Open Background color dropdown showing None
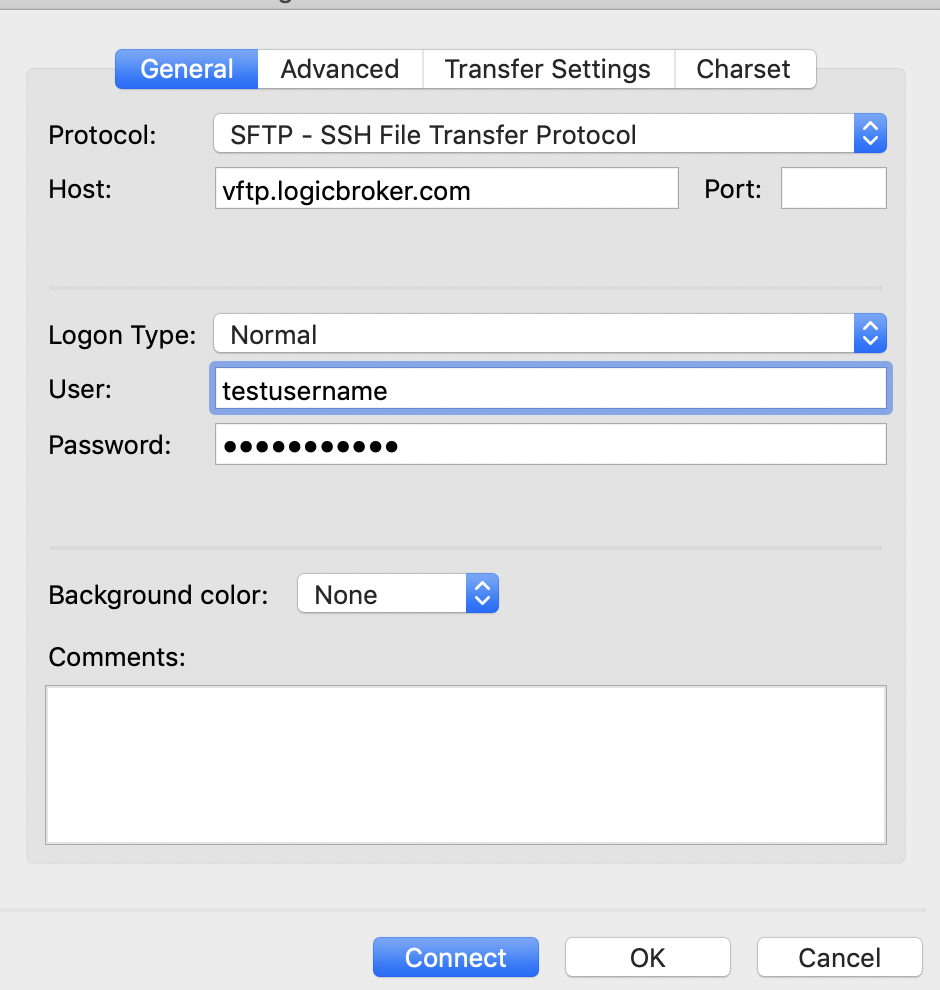This screenshot has height=990, width=940. click(x=384, y=595)
